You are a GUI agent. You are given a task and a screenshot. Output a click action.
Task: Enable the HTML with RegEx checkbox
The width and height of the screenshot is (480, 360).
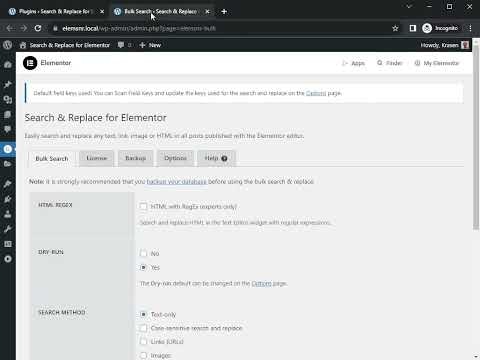click(x=143, y=206)
